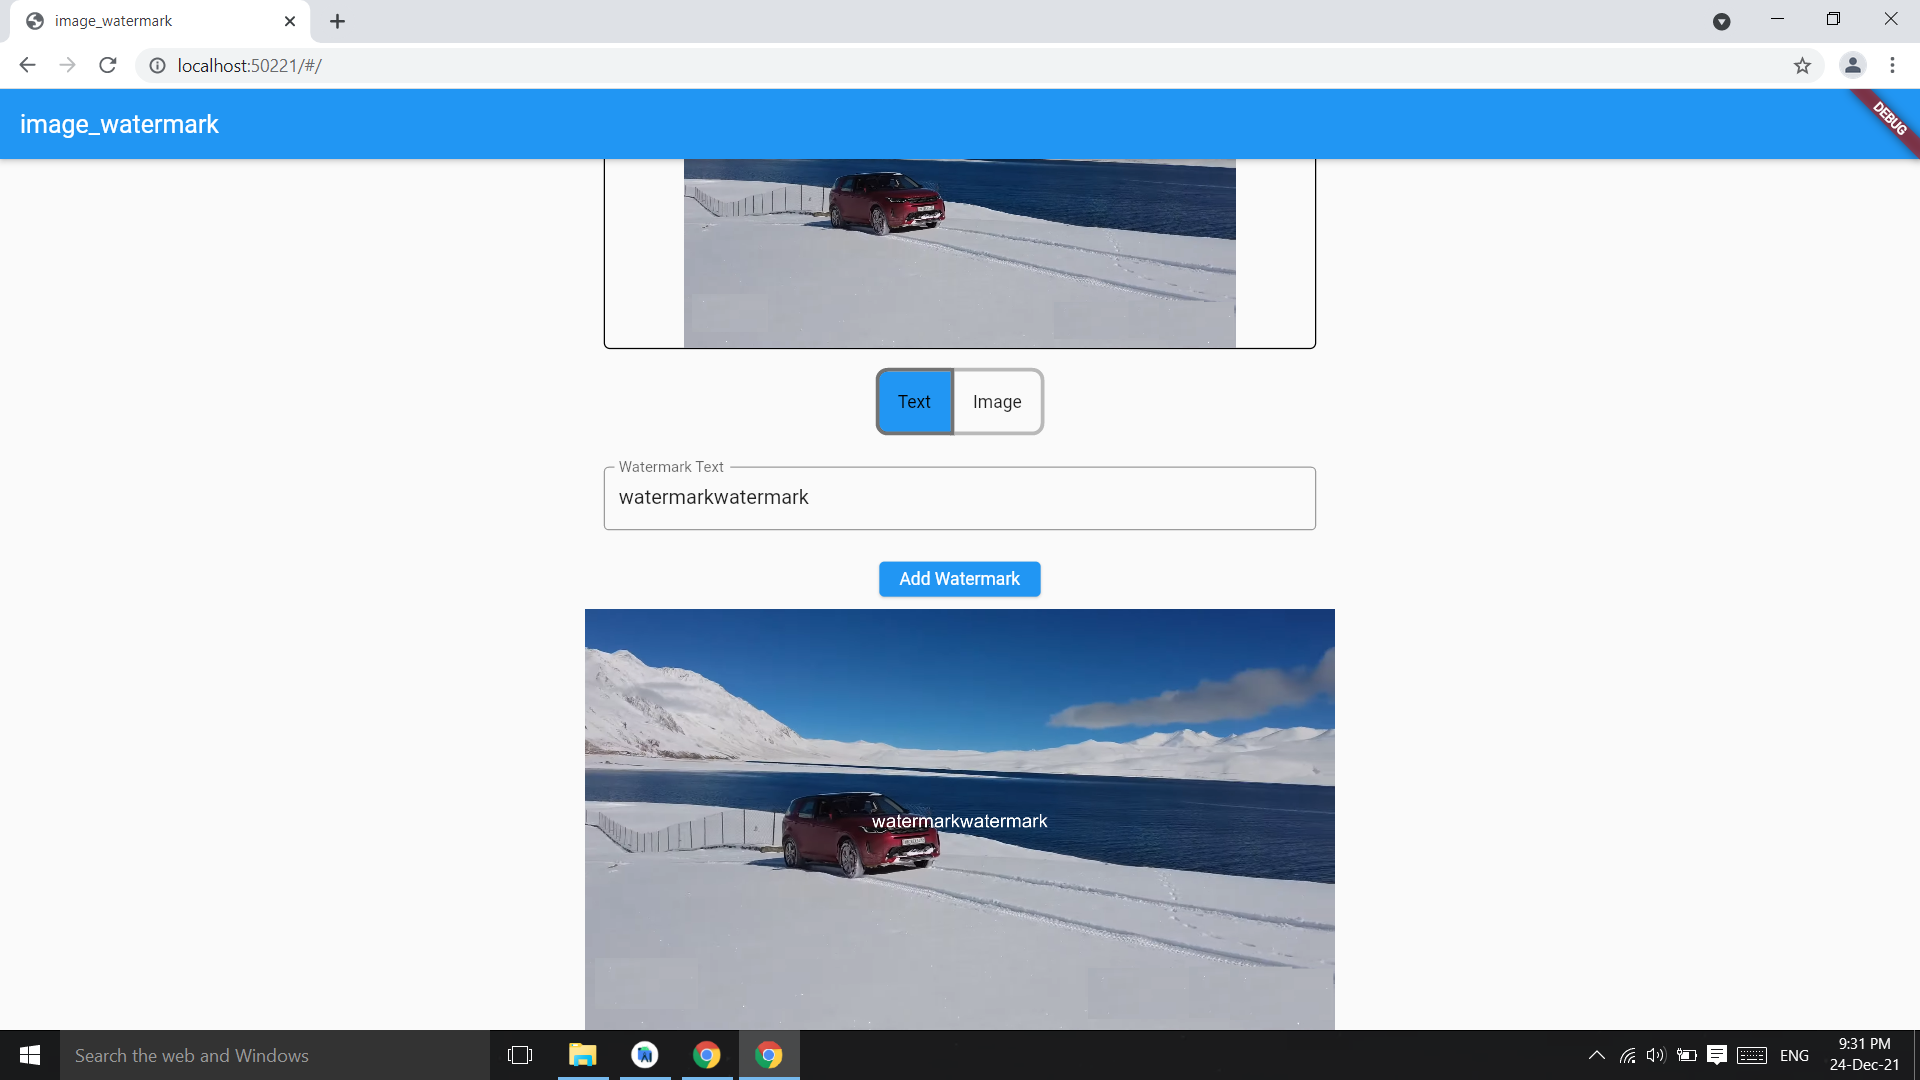Show hidden system tray icons
Screen dimensions: 1920x1080
1596,1055
